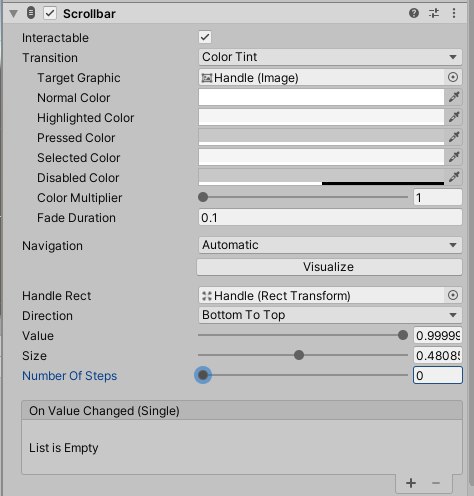Click the Visualize button

[329, 267]
